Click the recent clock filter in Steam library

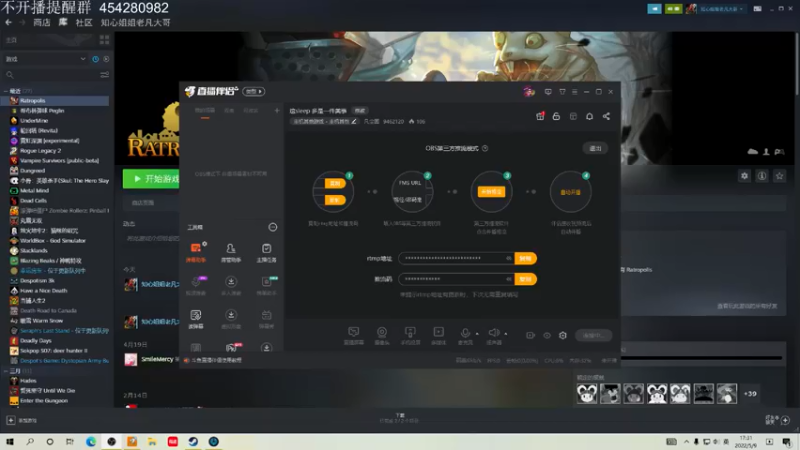95,59
